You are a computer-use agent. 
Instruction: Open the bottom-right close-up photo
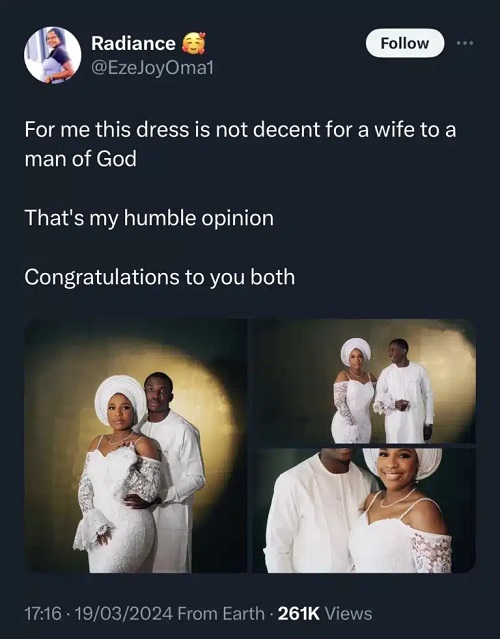364,511
